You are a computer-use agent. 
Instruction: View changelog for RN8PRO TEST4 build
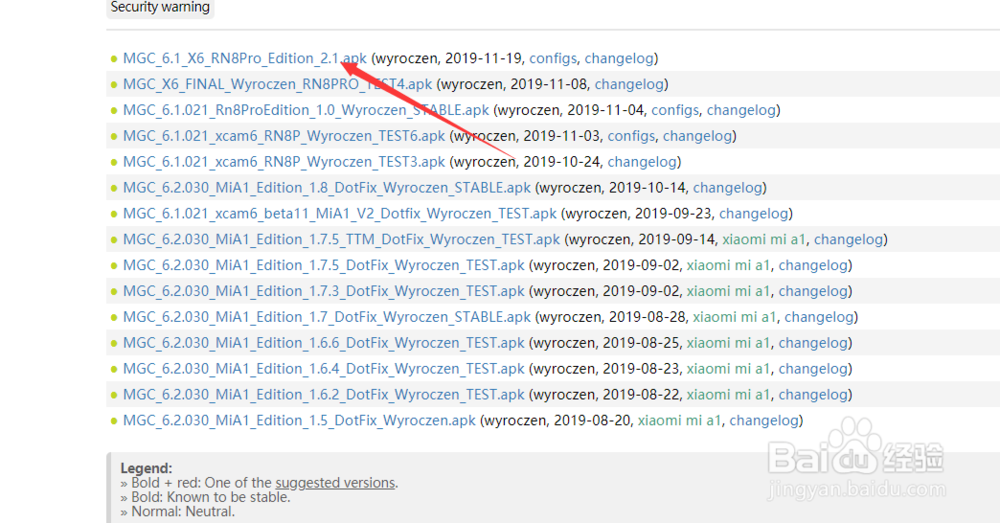[x=629, y=85]
